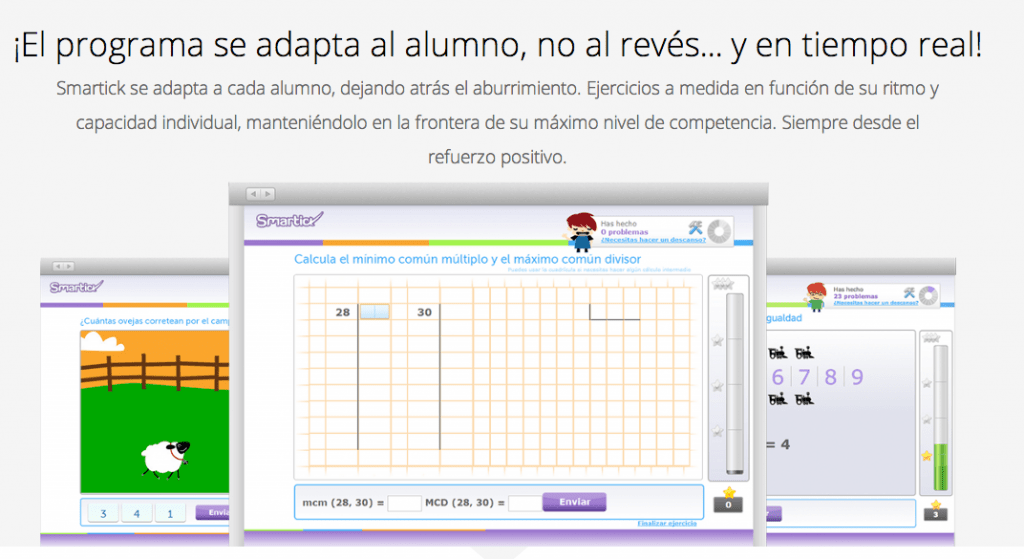Click red-haired avatar in center window
Viewport: 1024px width, 559px height.
[581, 232]
